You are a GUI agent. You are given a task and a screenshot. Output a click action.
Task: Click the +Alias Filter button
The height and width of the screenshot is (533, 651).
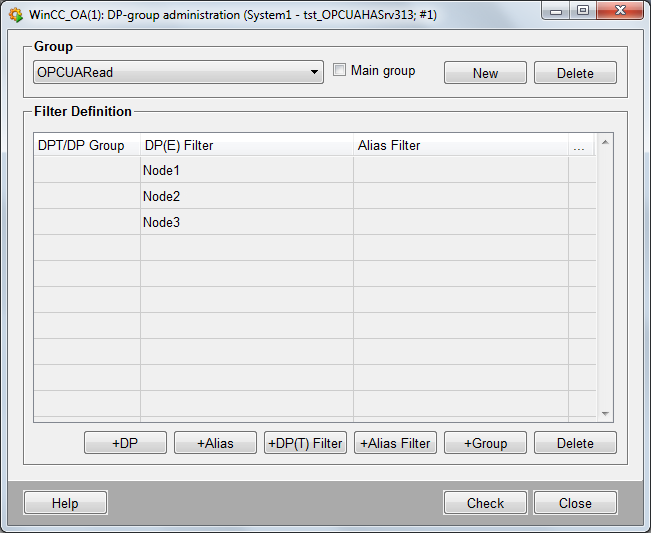pos(395,443)
